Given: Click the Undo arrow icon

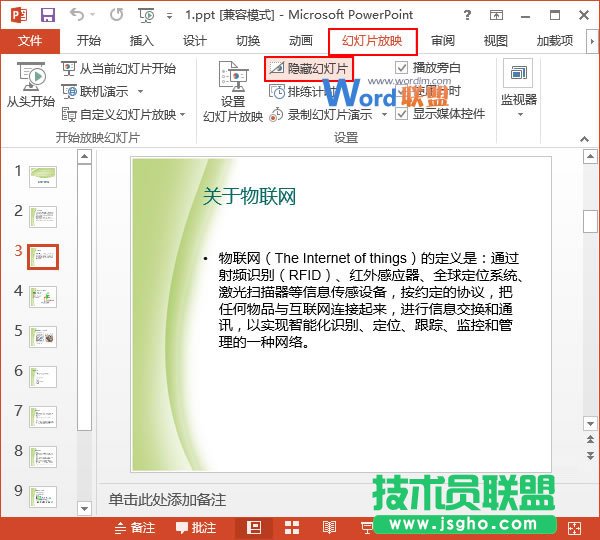Looking at the screenshot, I should [x=77, y=15].
